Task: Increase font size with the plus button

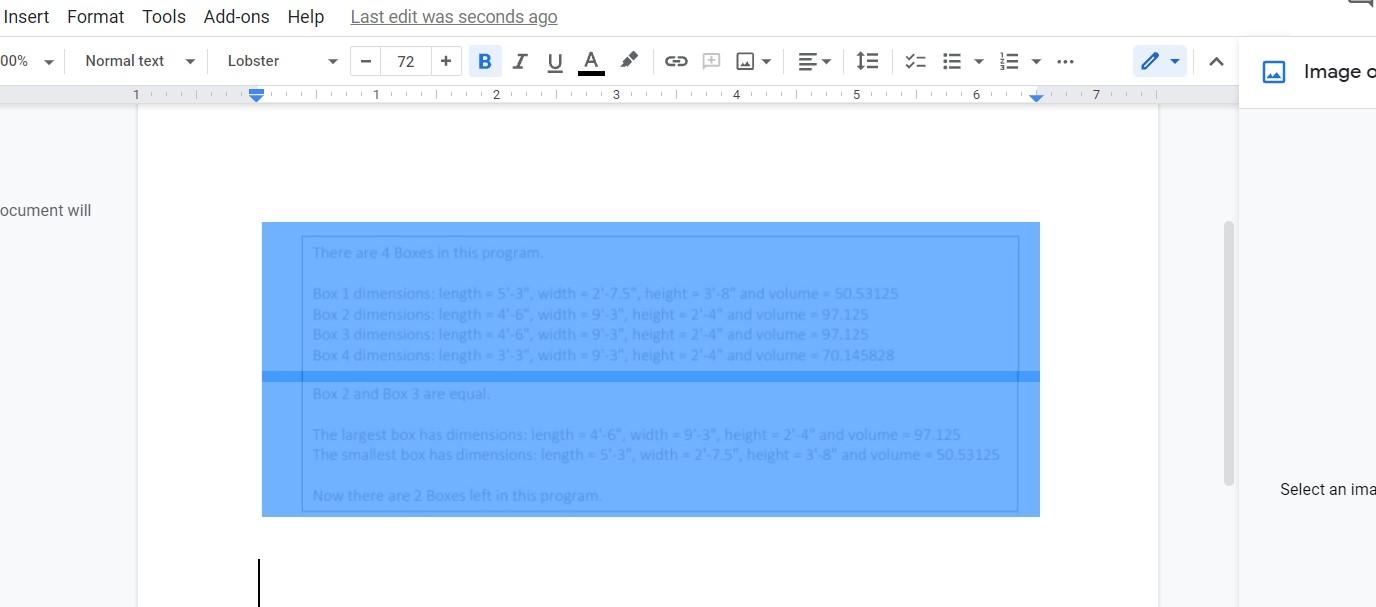Action: [446, 61]
